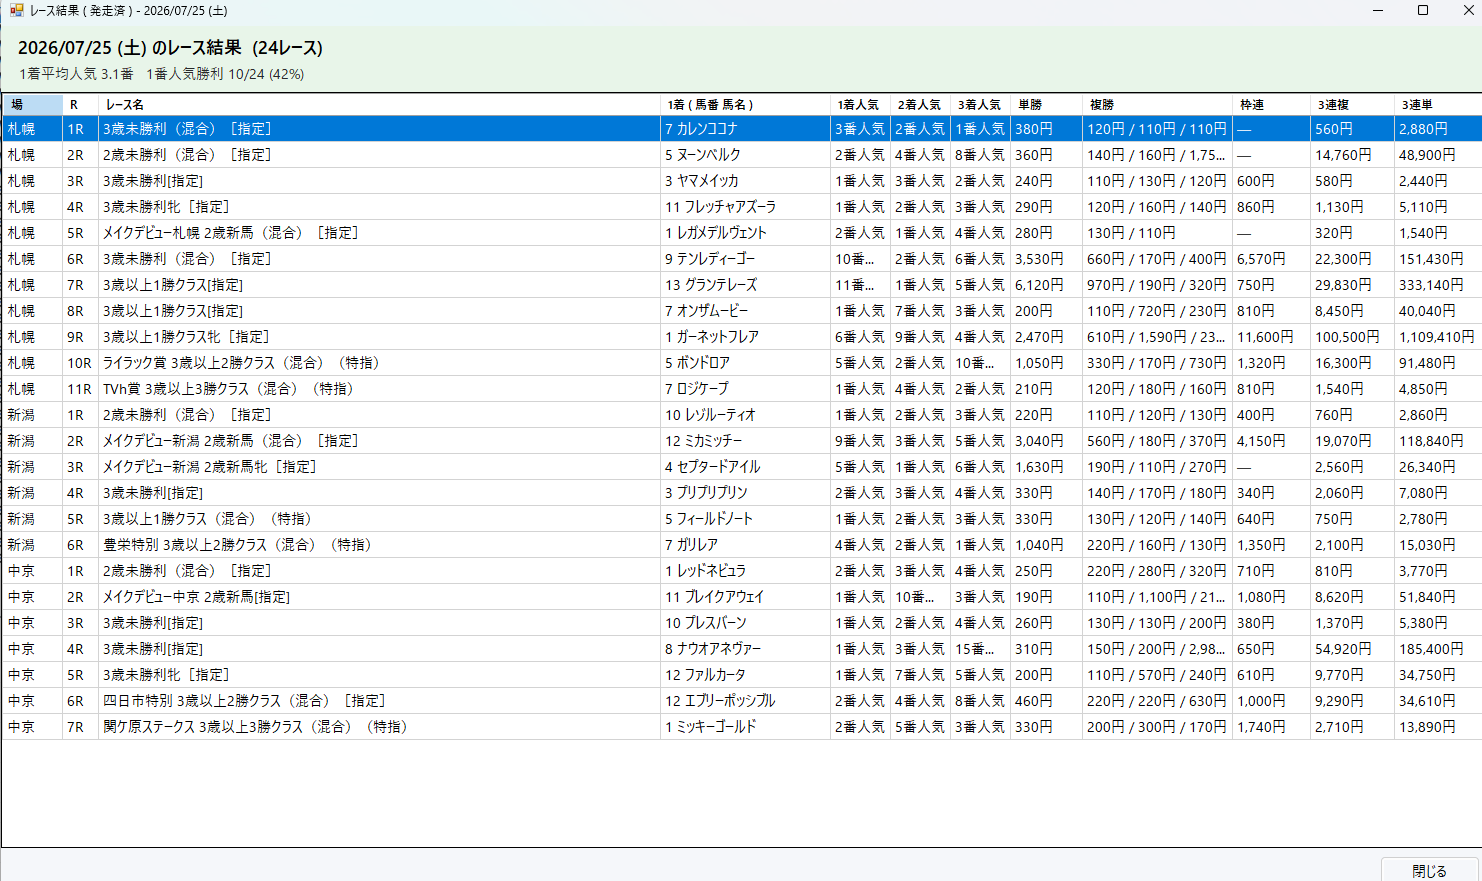Click the 3着人気 column header
This screenshot has width=1482, height=881.
click(x=980, y=104)
